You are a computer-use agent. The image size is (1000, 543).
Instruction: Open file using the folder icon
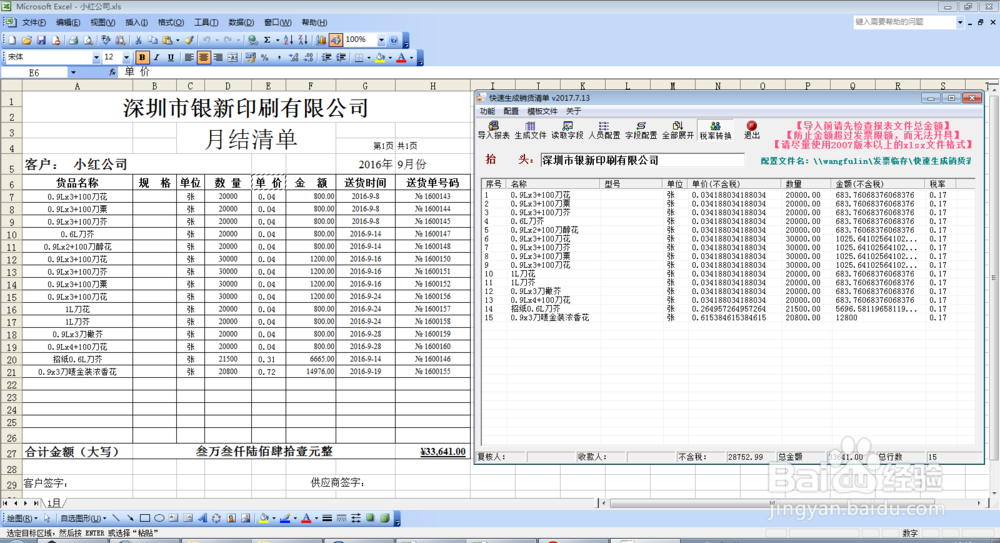click(27, 40)
